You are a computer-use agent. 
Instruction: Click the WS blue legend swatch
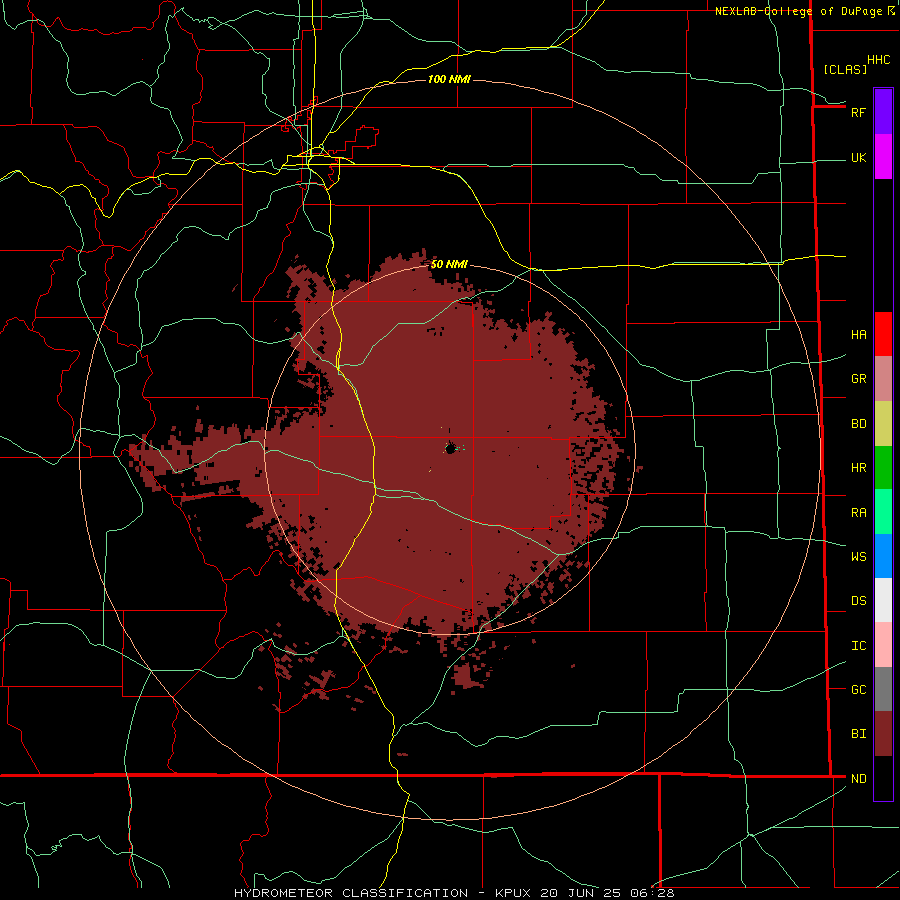coord(883,556)
